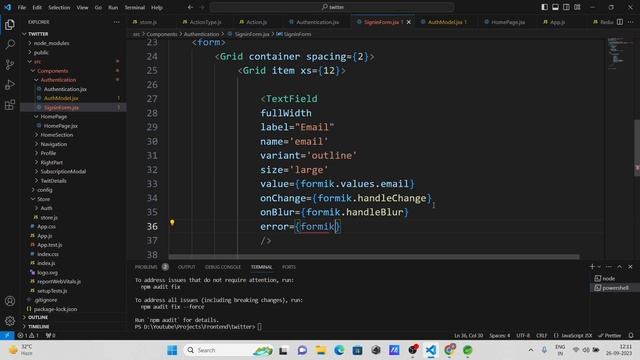The height and width of the screenshot is (360, 640).
Task: Close the terminal panel
Action: coord(630,267)
